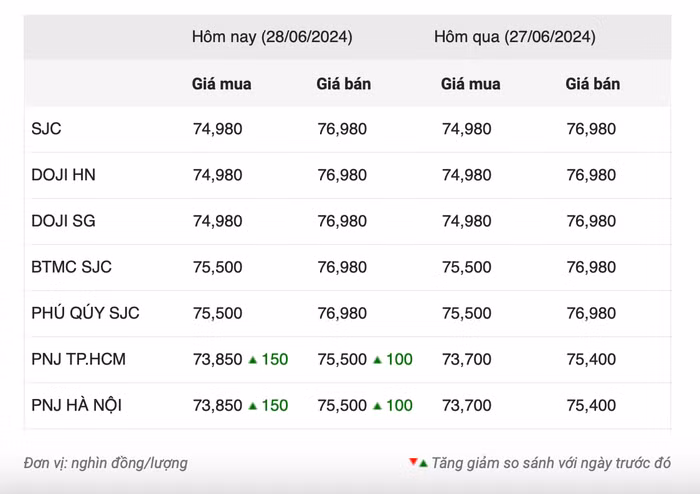Click the green up arrow beside 150 in PNJ TP.HCM row
This screenshot has width=700, height=494.
(x=252, y=359)
